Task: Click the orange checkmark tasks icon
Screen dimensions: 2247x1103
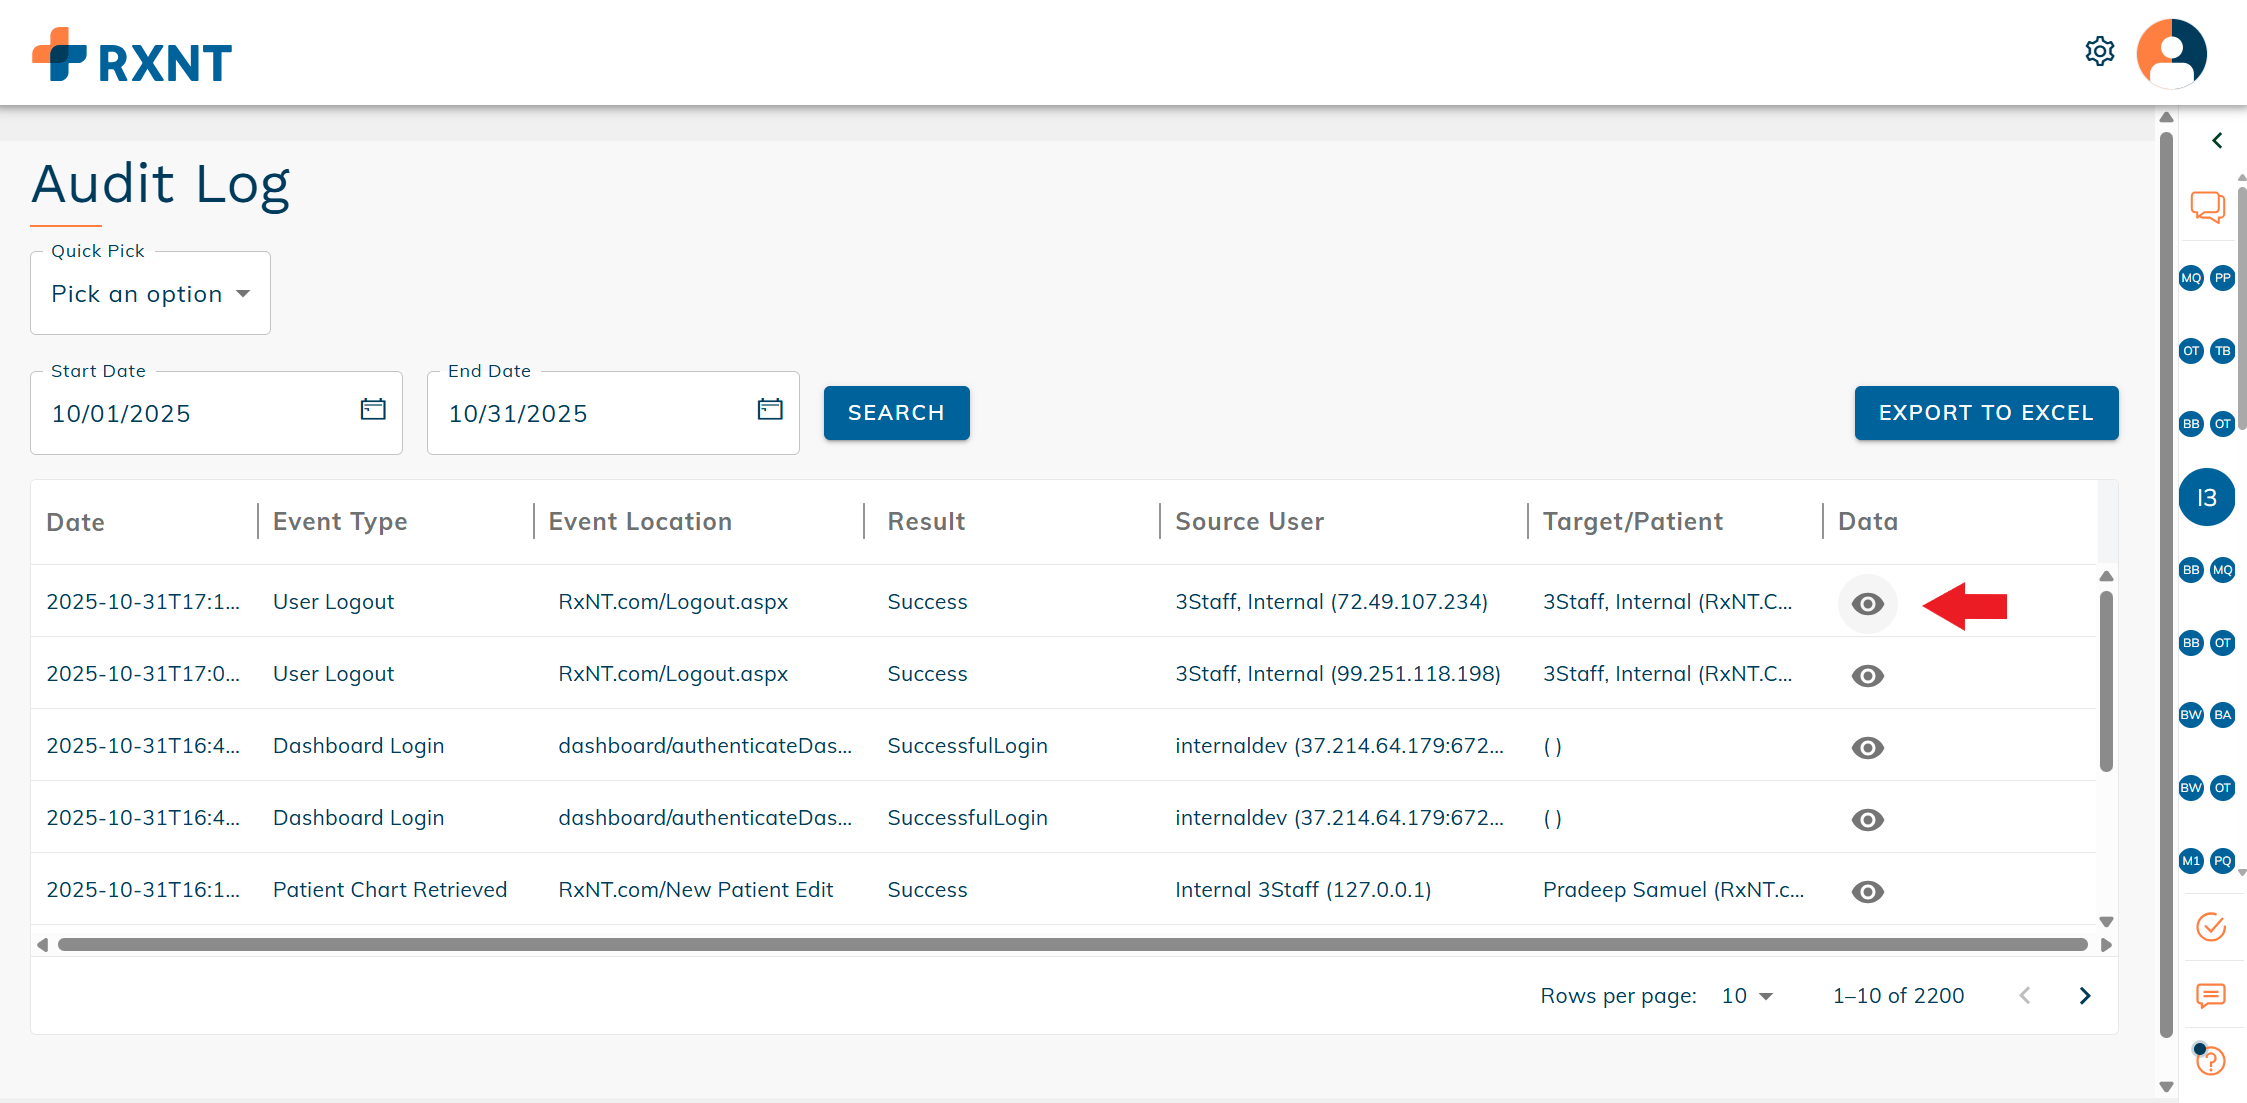Action: click(2210, 927)
